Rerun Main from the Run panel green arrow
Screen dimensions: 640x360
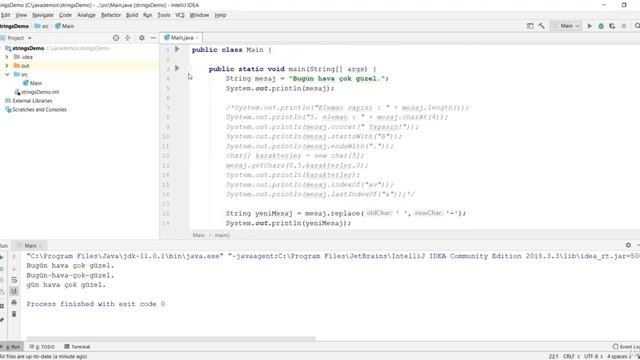click(x=2, y=257)
